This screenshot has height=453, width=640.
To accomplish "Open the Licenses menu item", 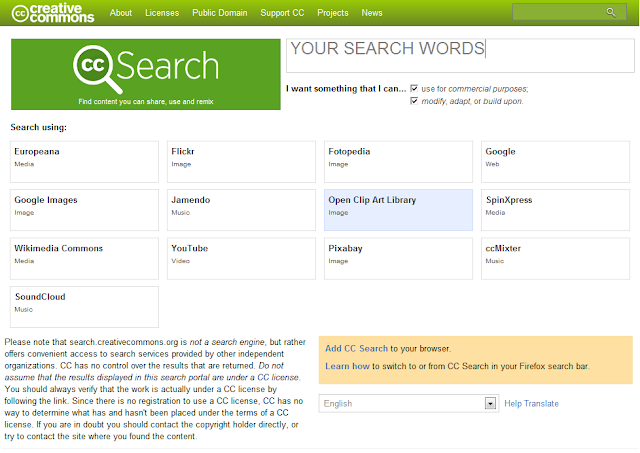I will pyautogui.click(x=162, y=13).
